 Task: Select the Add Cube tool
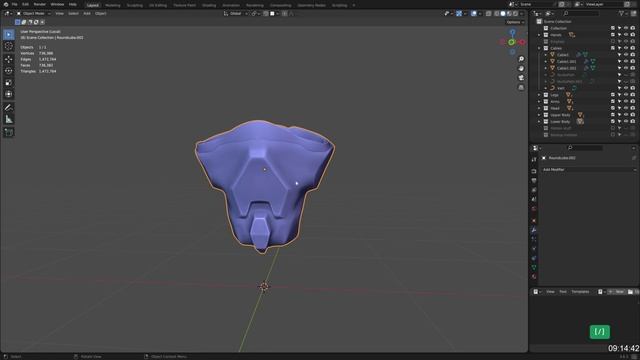click(9, 133)
